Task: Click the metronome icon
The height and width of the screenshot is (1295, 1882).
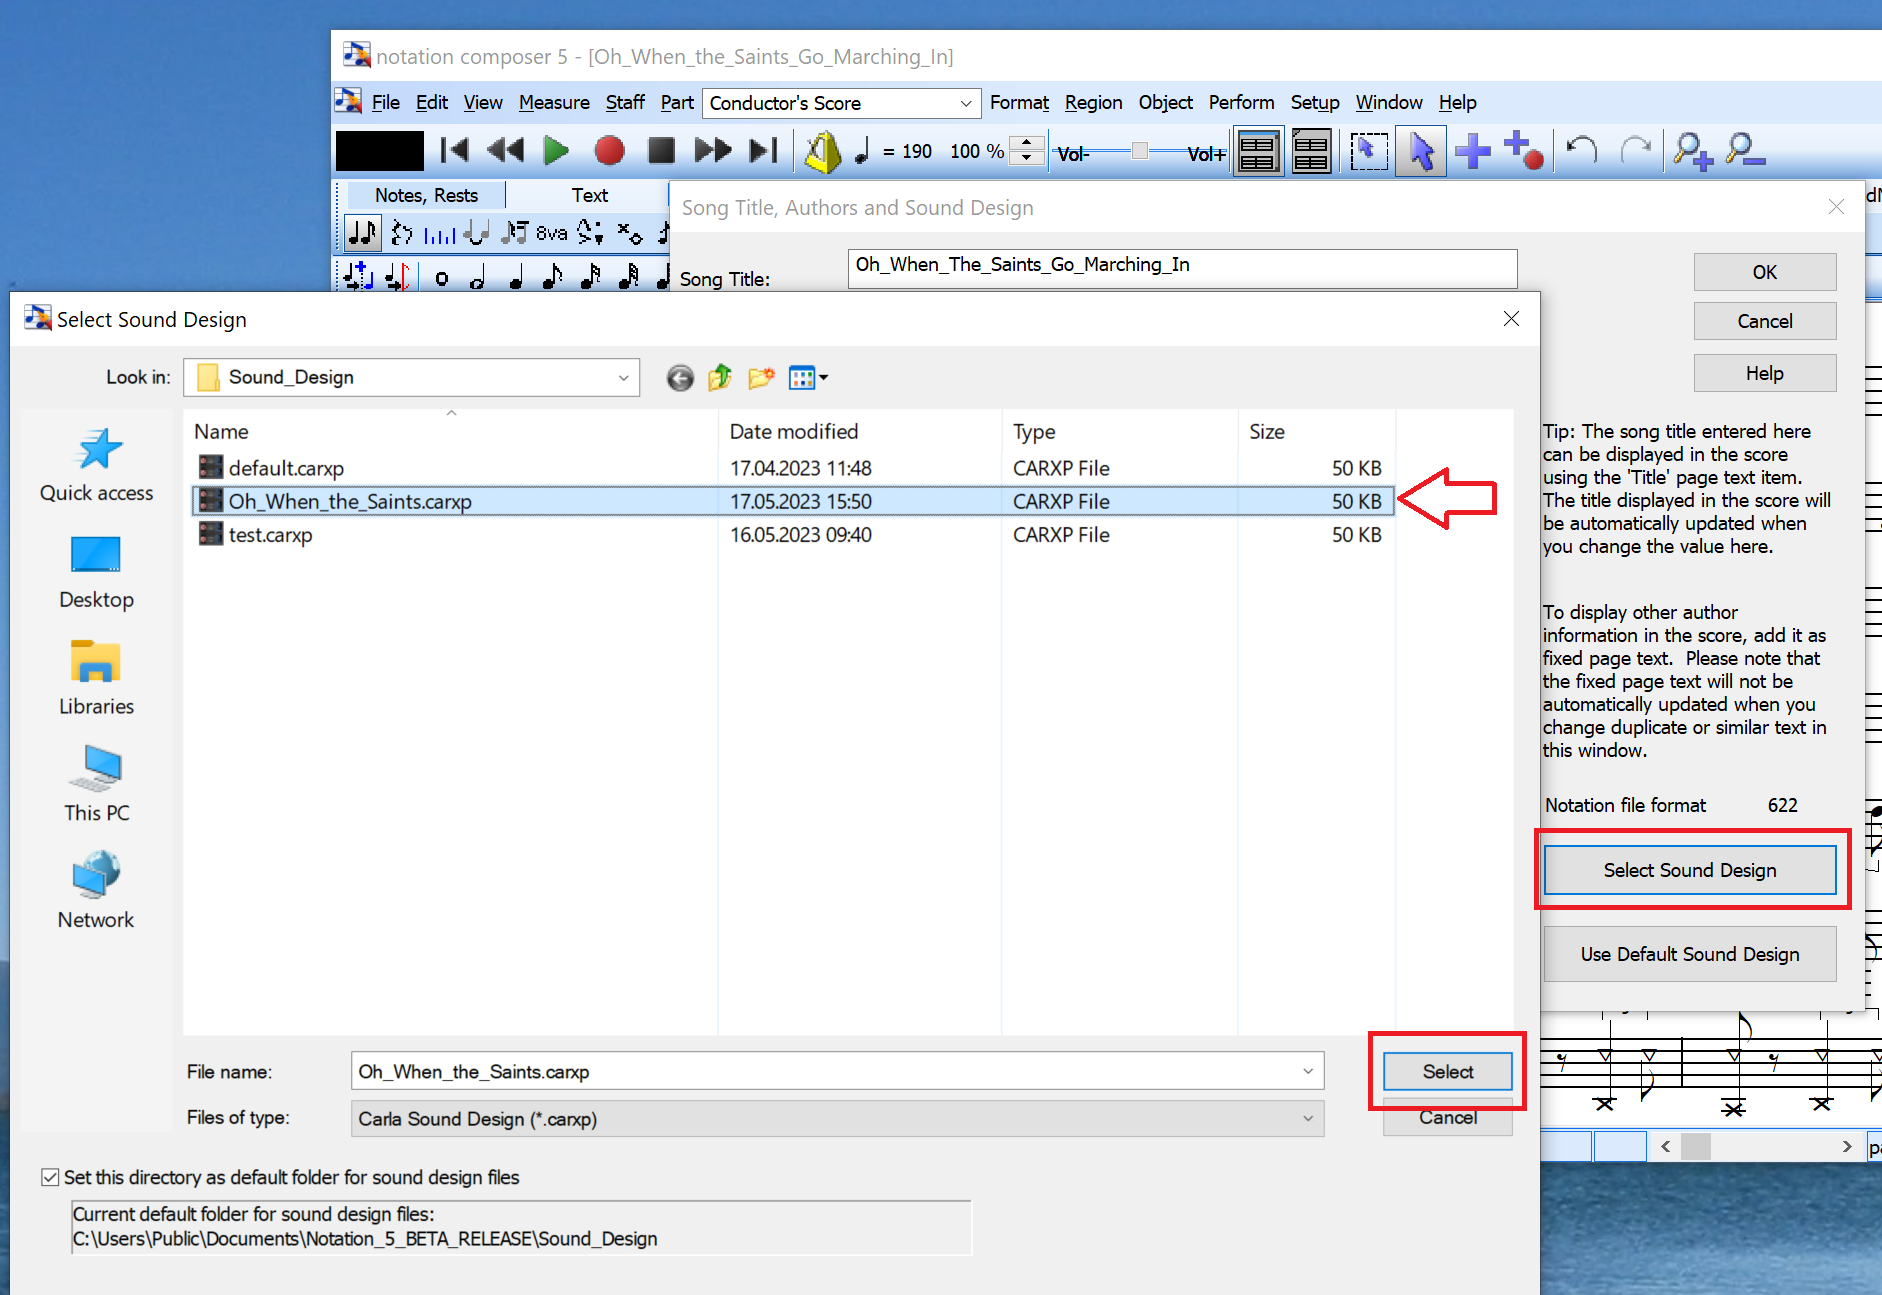Action: (x=822, y=152)
